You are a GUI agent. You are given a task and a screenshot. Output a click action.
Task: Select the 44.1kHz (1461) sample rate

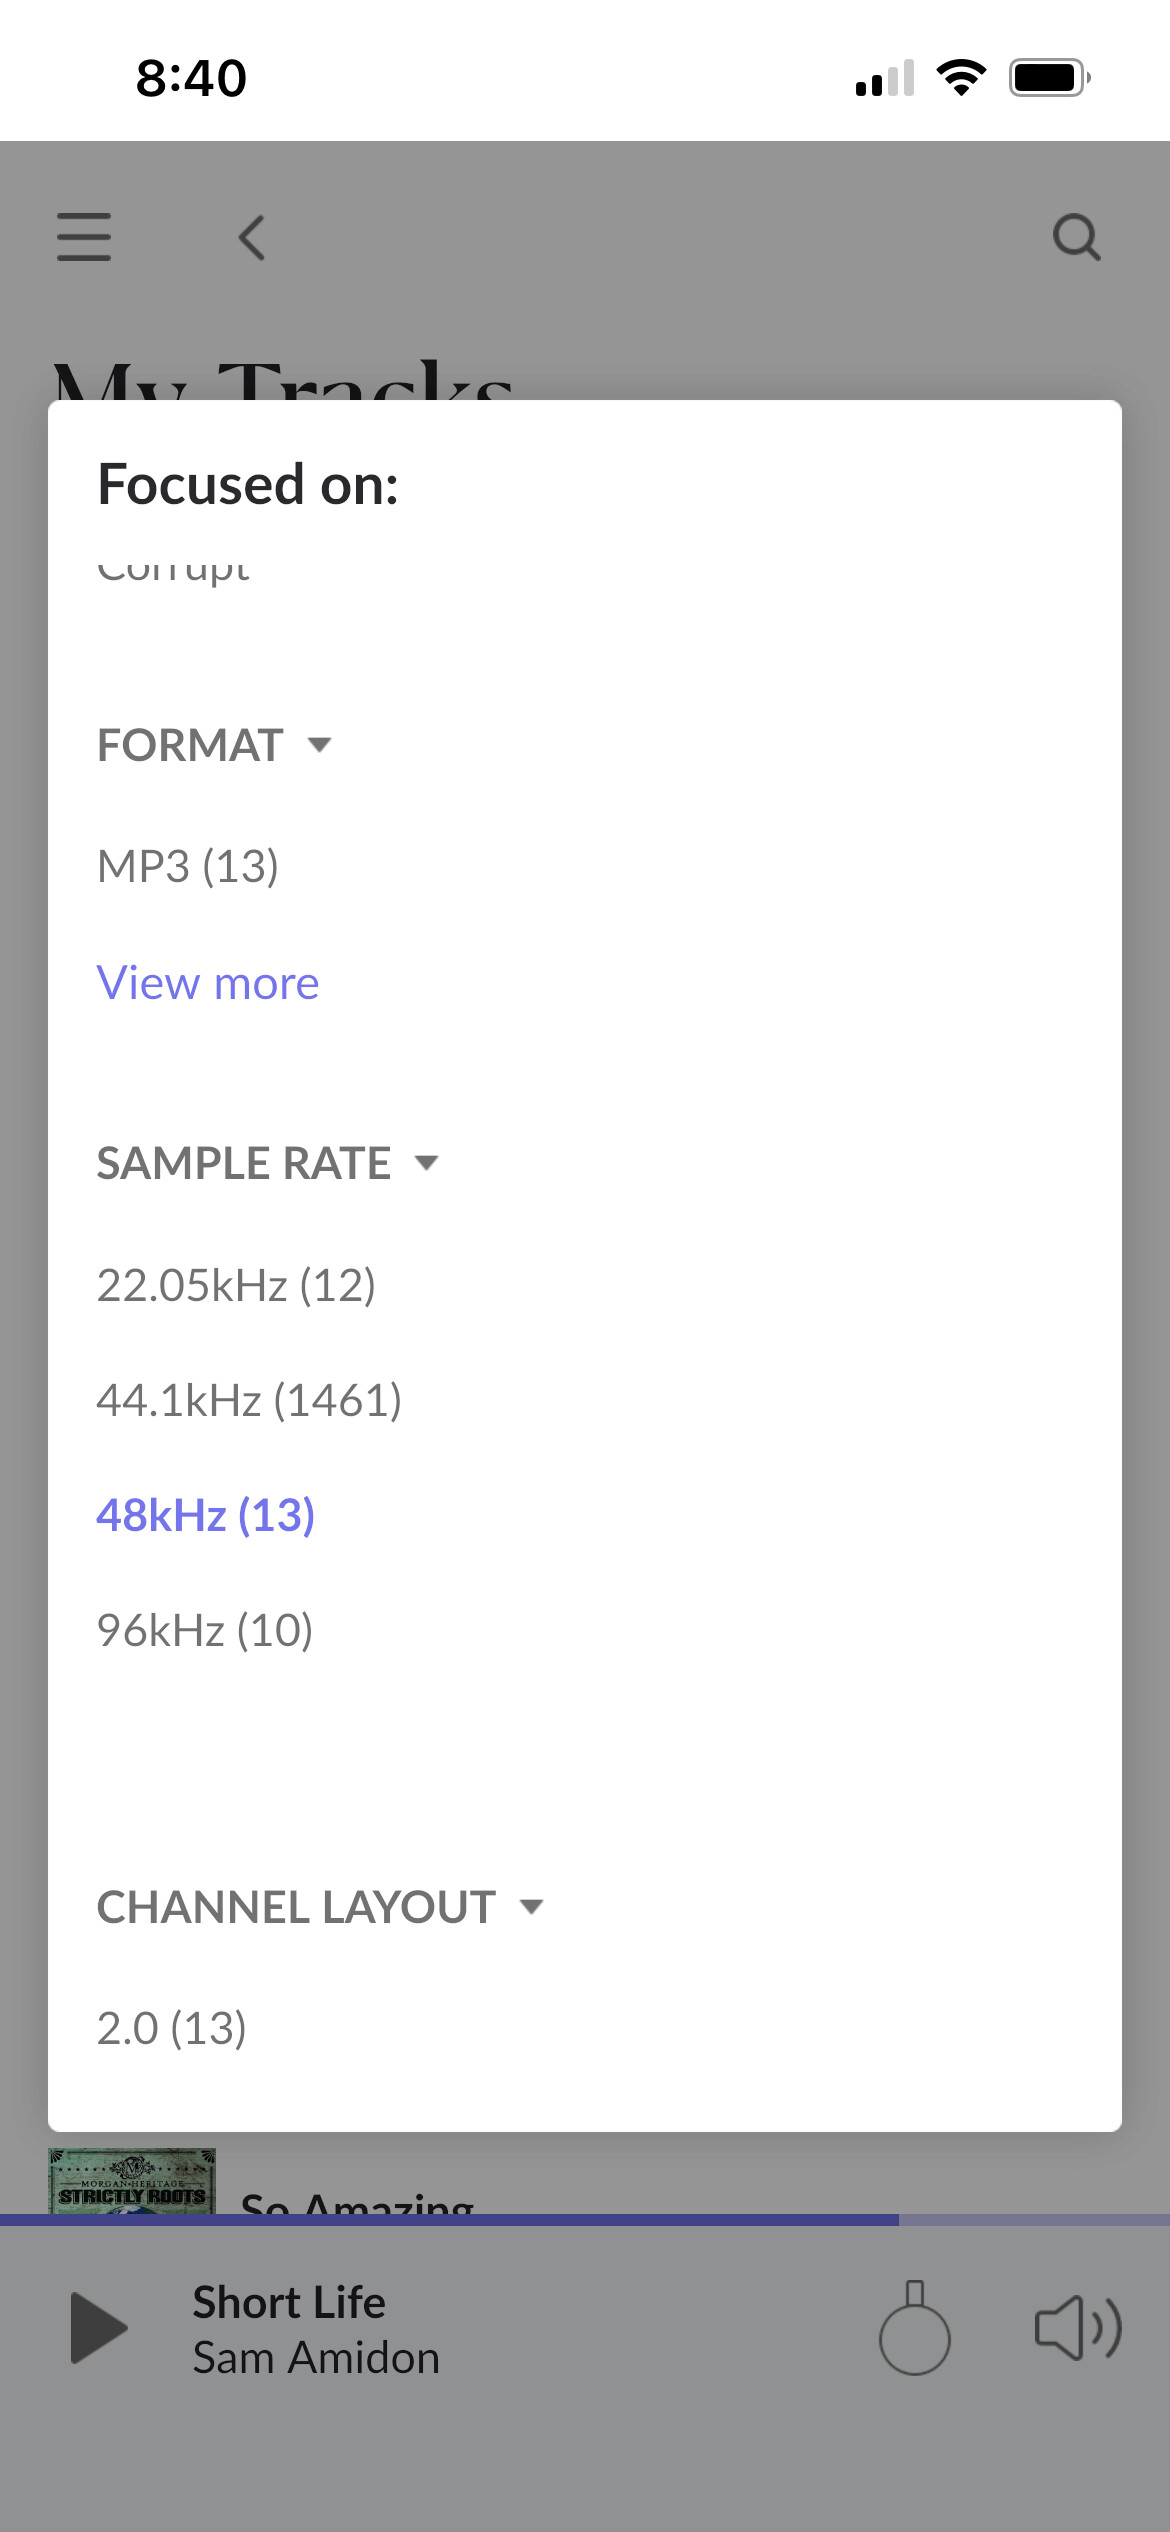click(x=249, y=1400)
